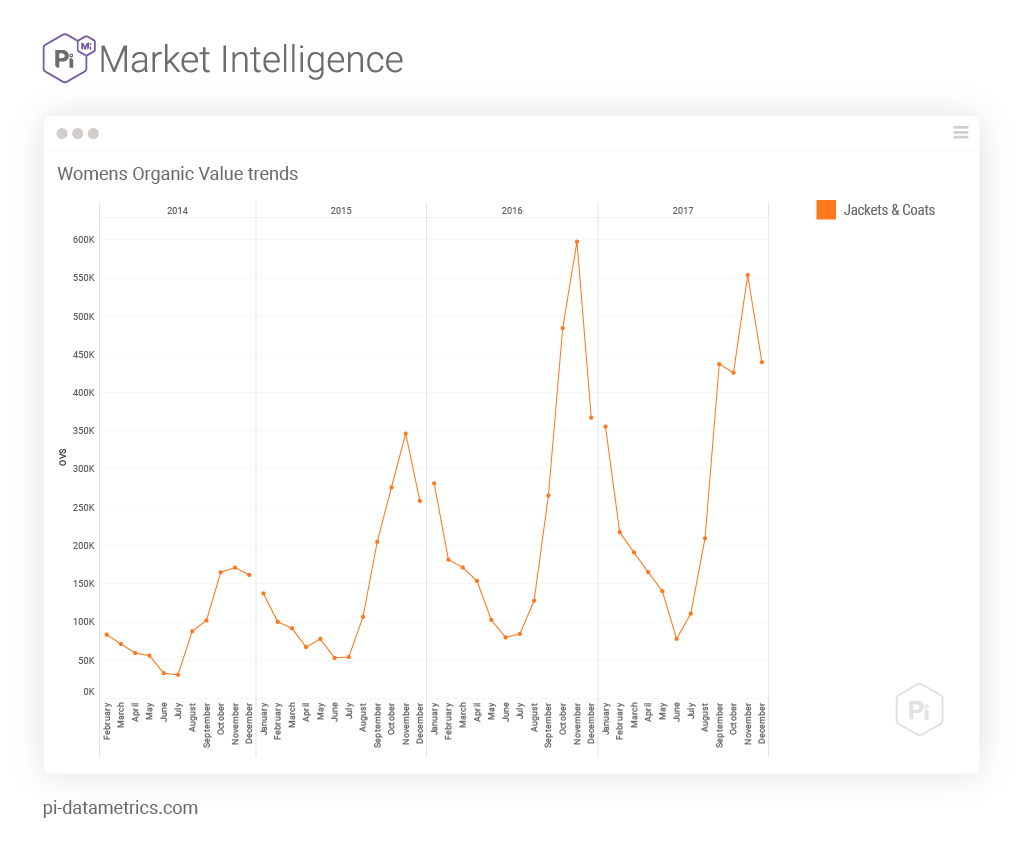Click the November 2015 peak data point

[x=406, y=434]
